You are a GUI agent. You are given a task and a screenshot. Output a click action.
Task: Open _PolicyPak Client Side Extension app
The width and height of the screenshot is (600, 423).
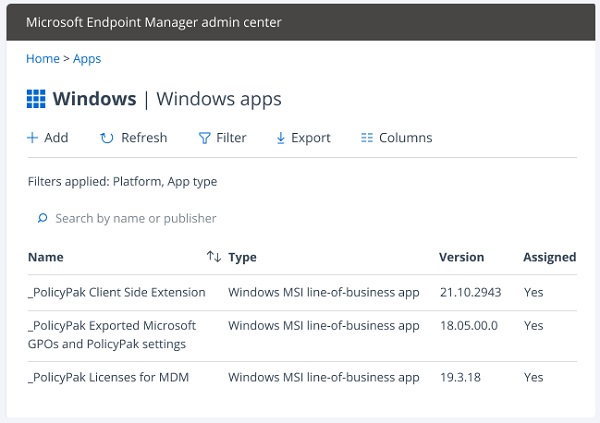pos(118,293)
